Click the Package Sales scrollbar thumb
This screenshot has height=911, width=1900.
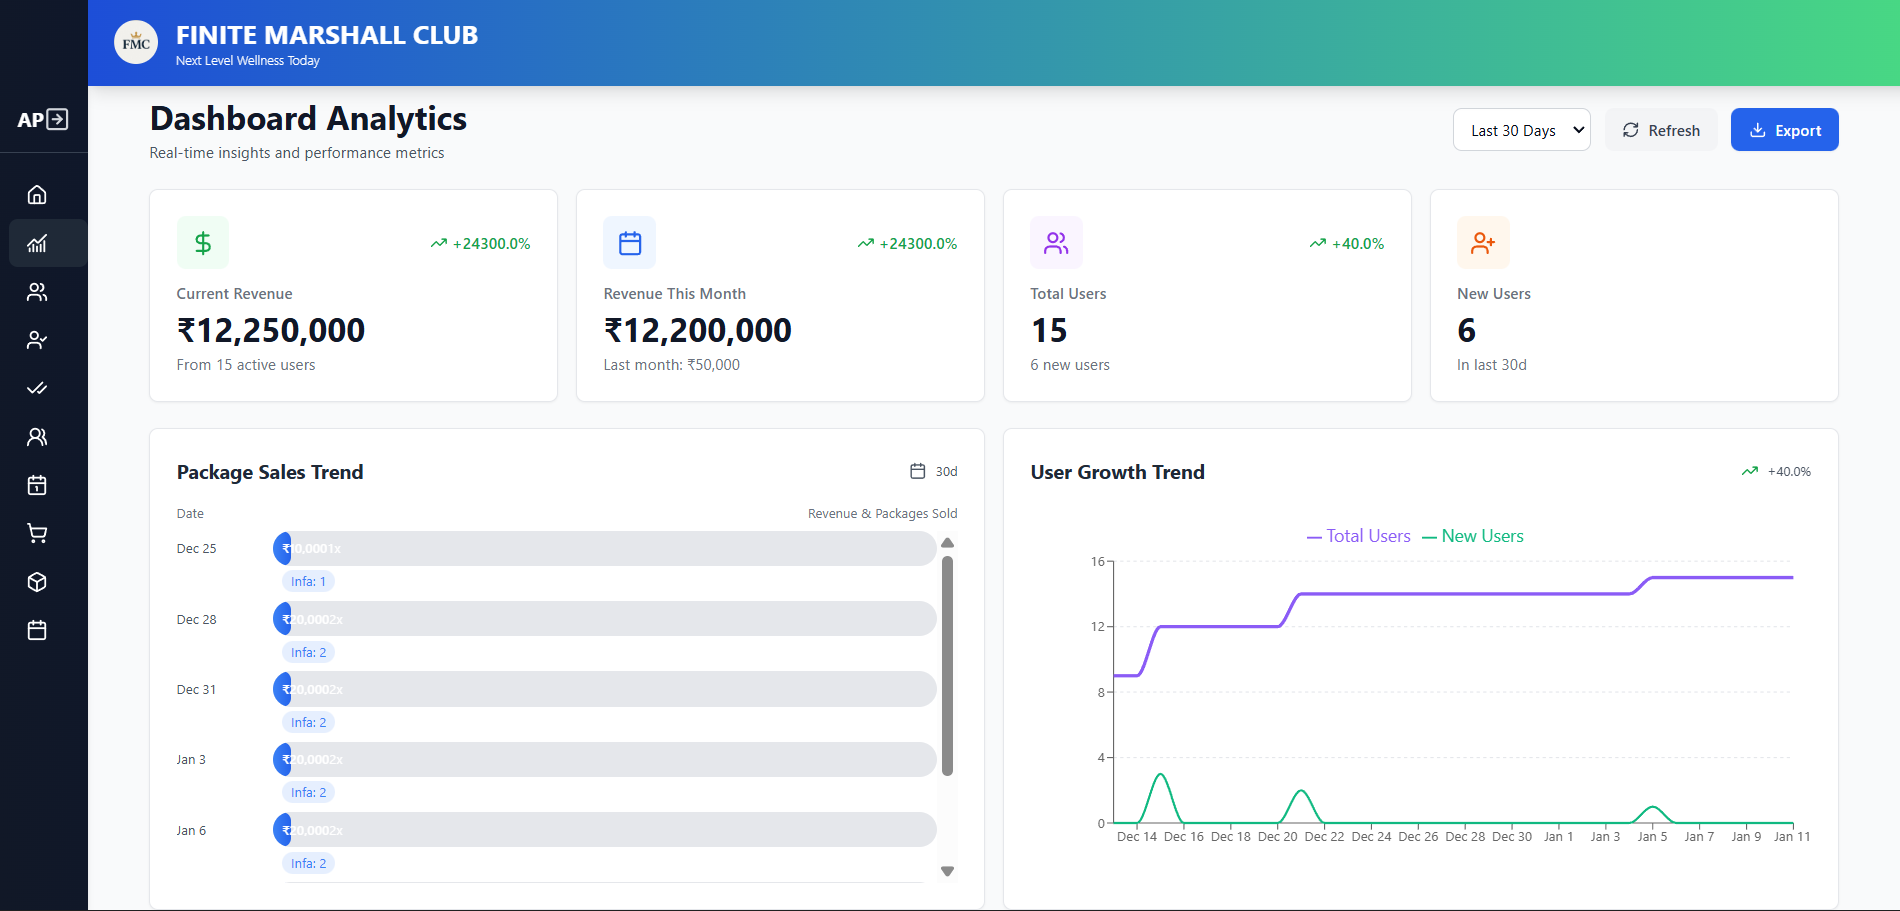(947, 665)
